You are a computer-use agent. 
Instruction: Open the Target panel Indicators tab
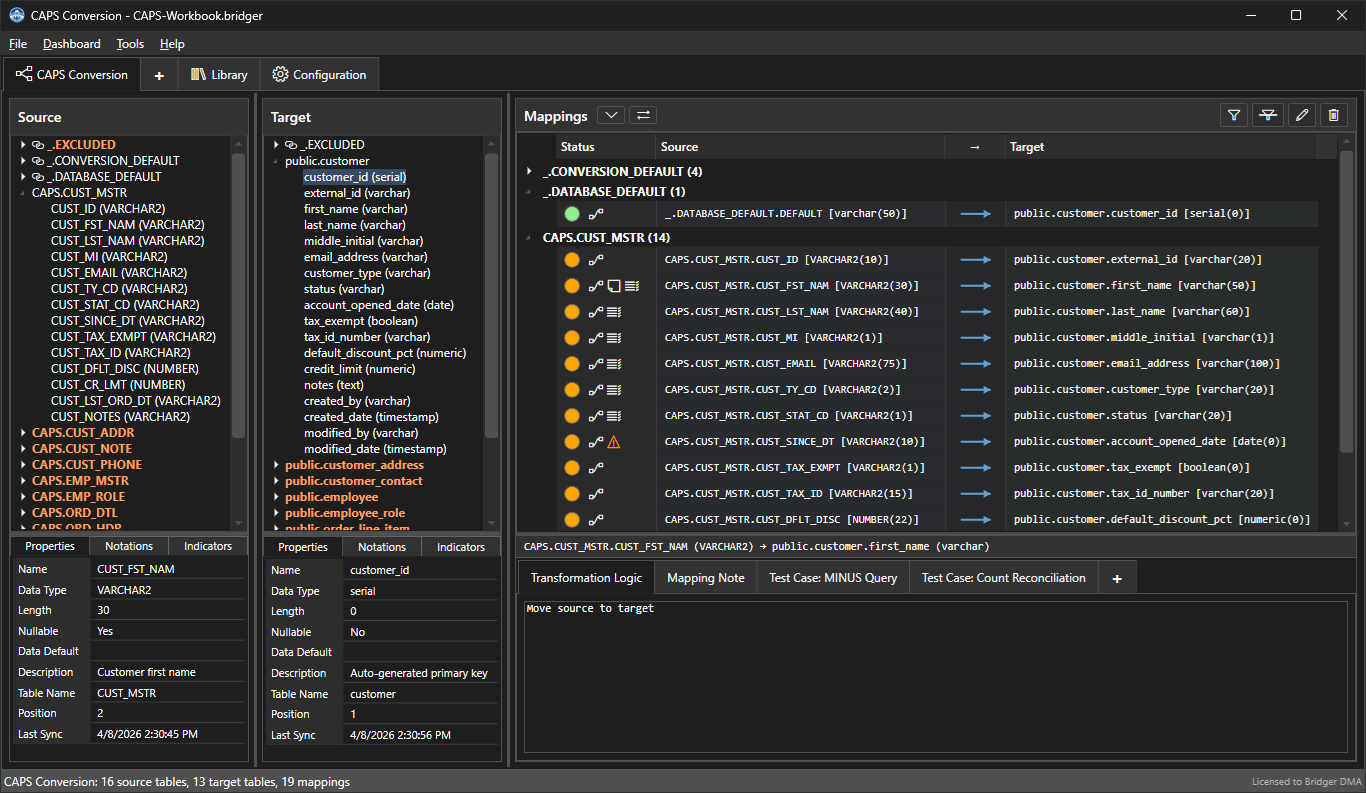point(461,547)
